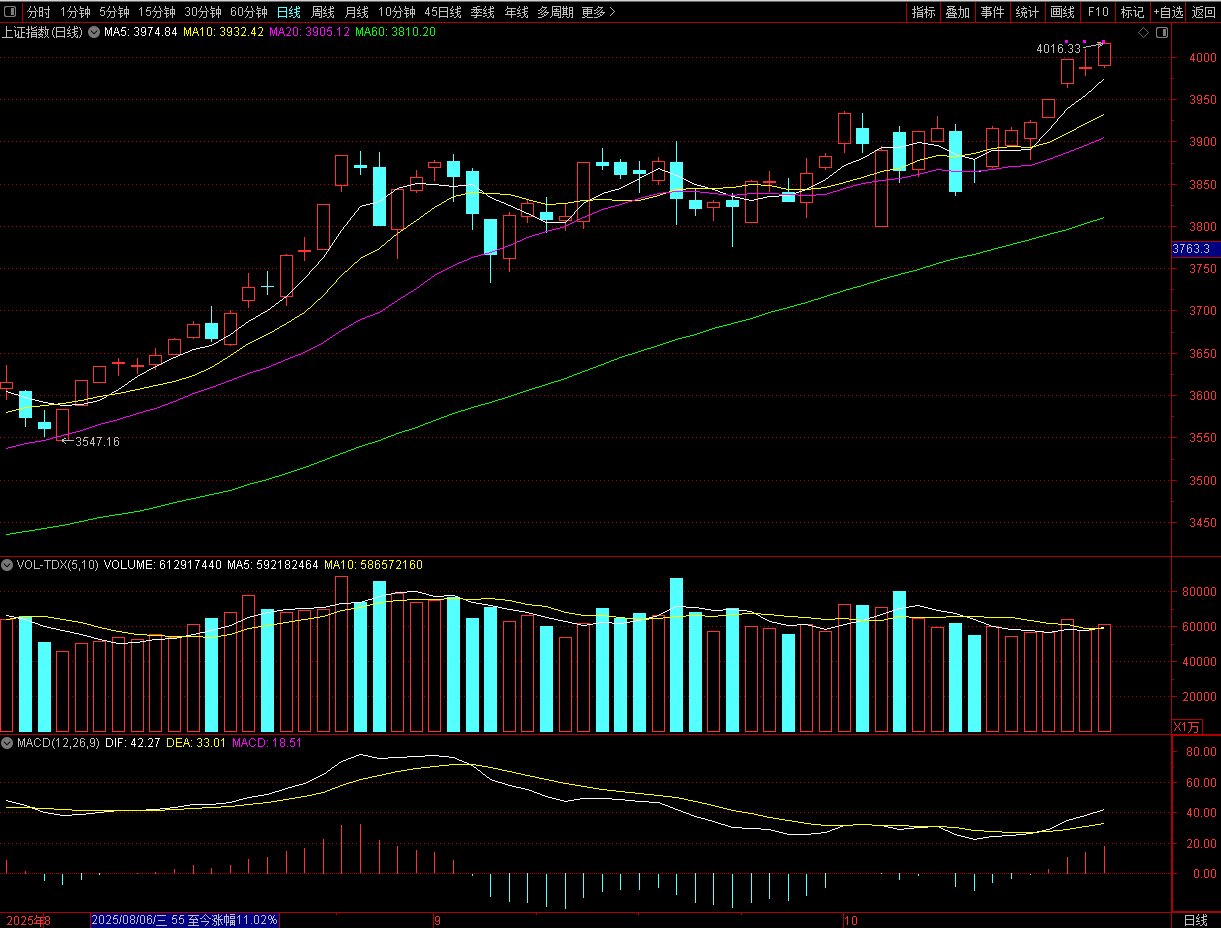This screenshot has height=928, width=1221.
Task: Click the 日线 label at bottom-right corner
Action: 1195,920
